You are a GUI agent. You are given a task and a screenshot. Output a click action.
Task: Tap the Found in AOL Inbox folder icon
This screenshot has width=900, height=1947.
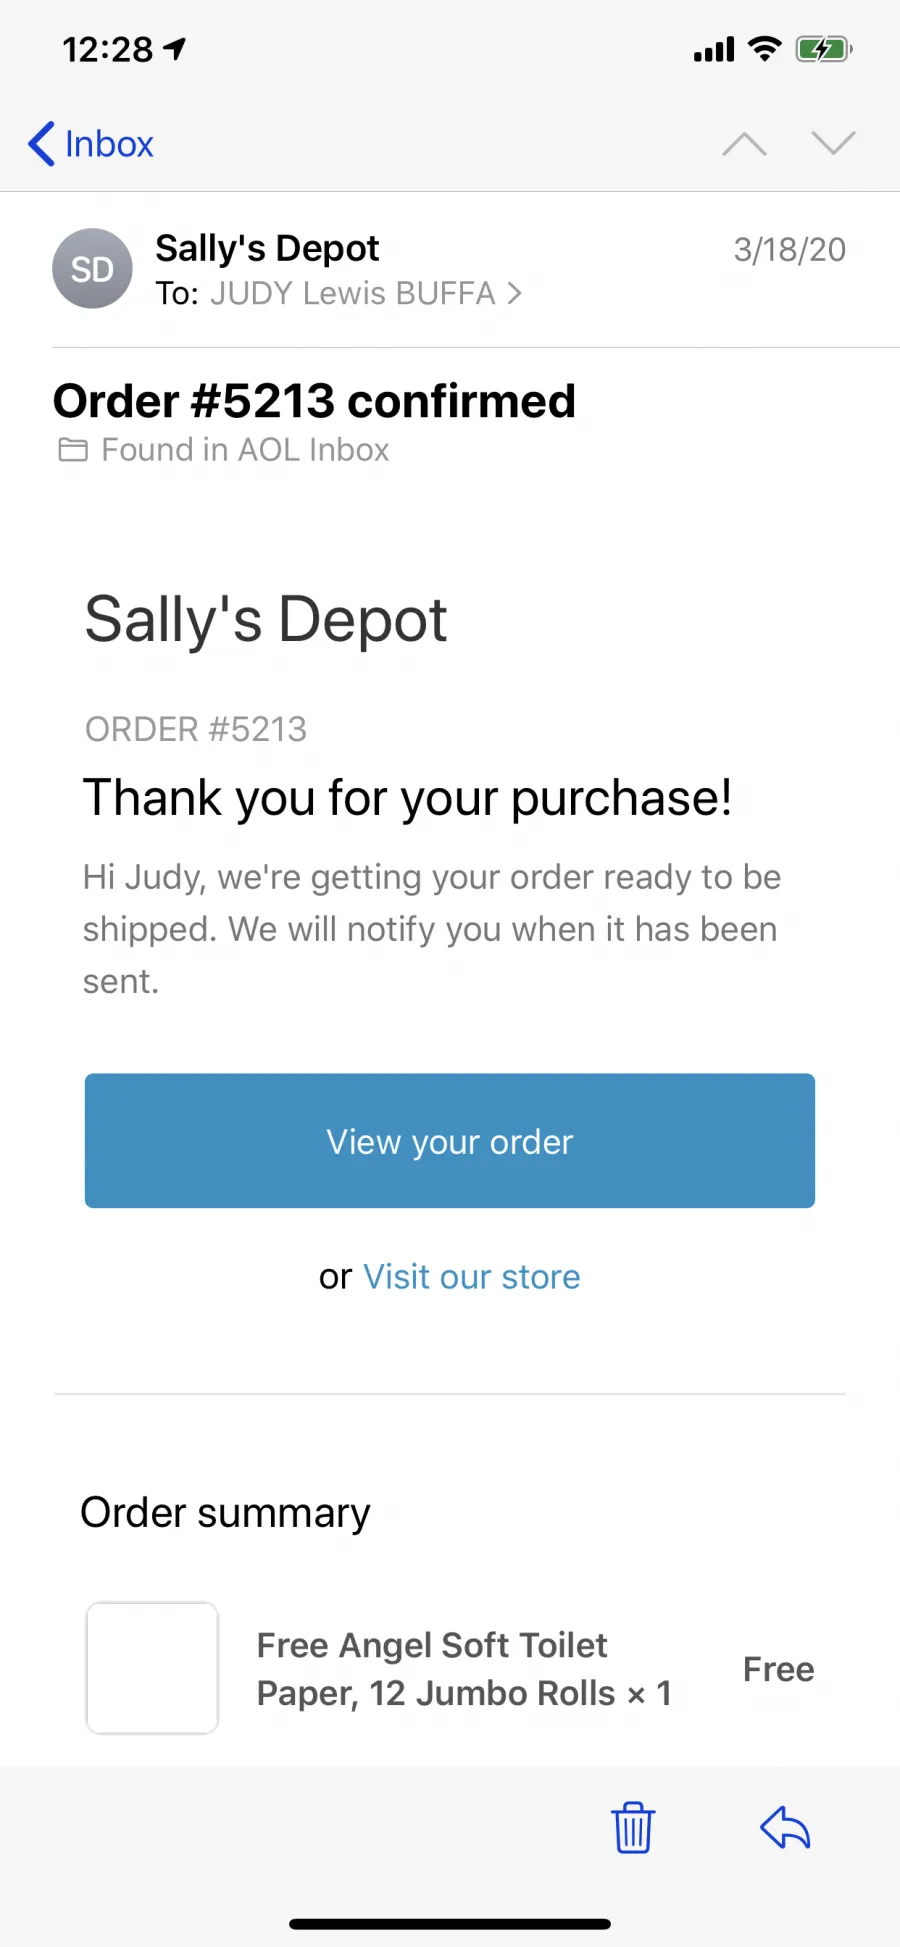point(73,450)
